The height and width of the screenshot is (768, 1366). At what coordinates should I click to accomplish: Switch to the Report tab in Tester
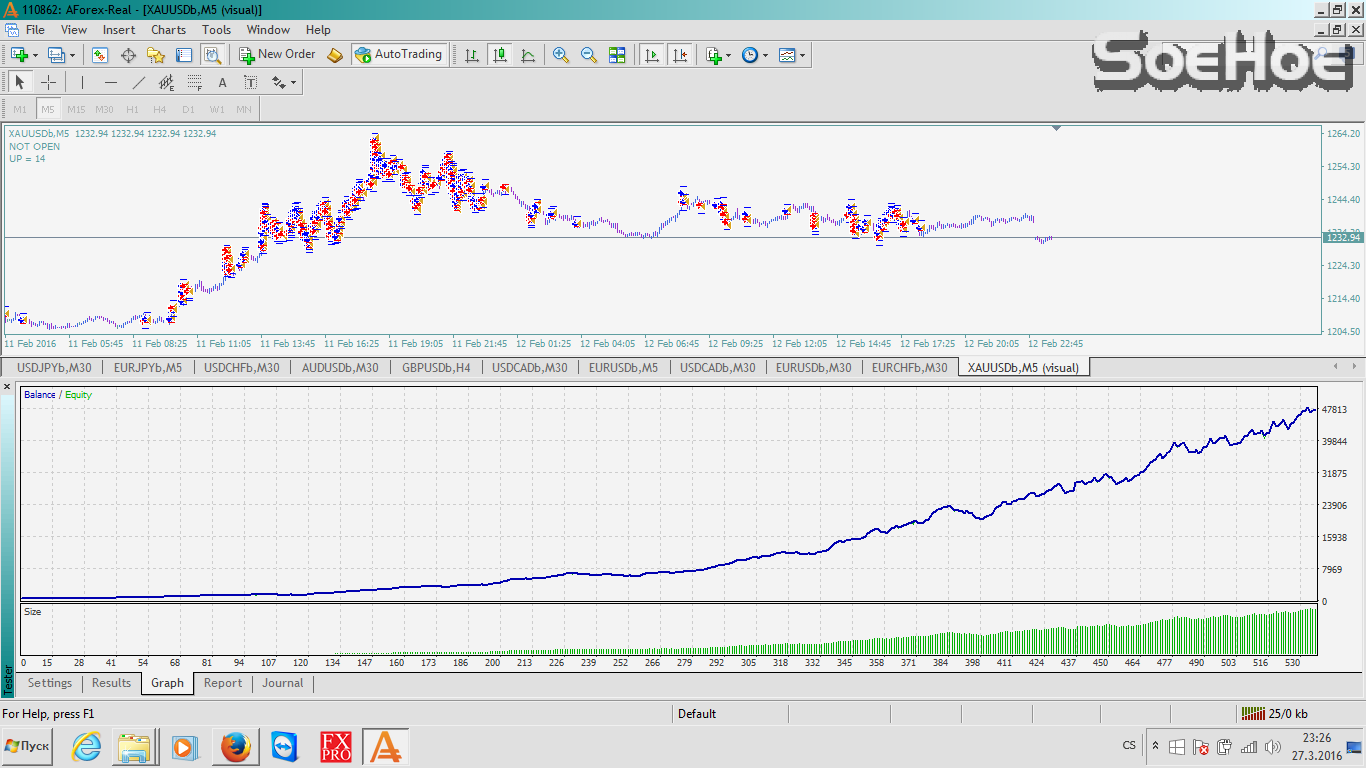(223, 683)
